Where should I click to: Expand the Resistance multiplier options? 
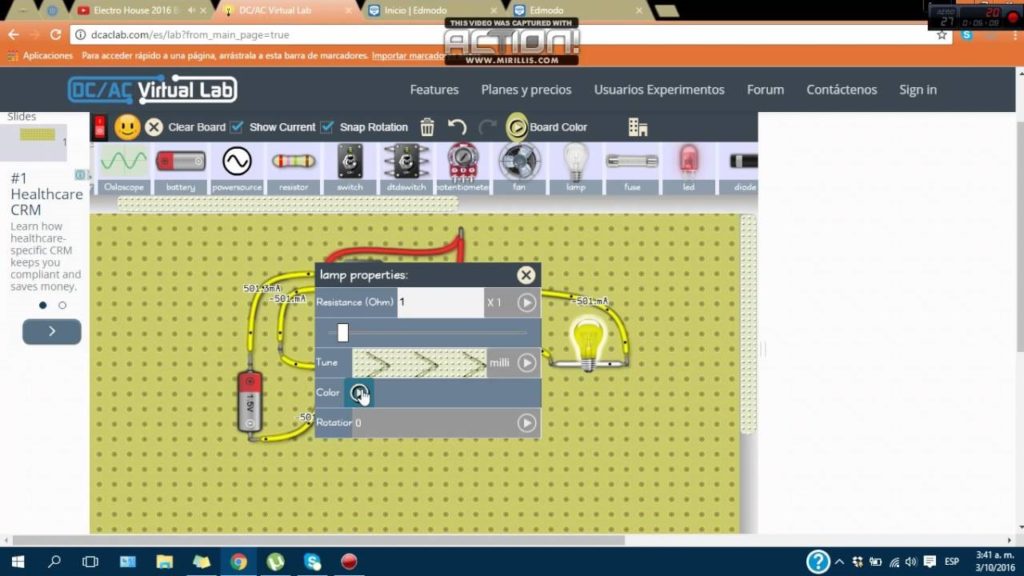(528, 302)
